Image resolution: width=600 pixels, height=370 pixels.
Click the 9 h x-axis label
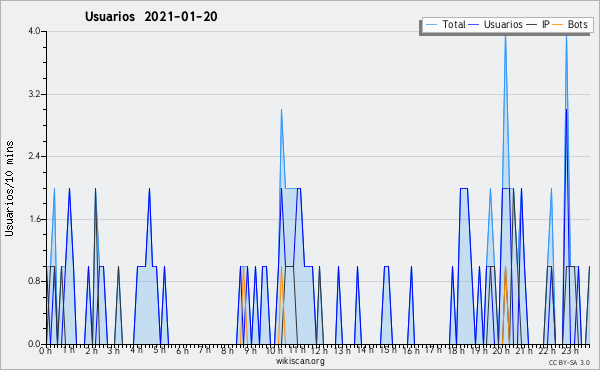pos(251,351)
